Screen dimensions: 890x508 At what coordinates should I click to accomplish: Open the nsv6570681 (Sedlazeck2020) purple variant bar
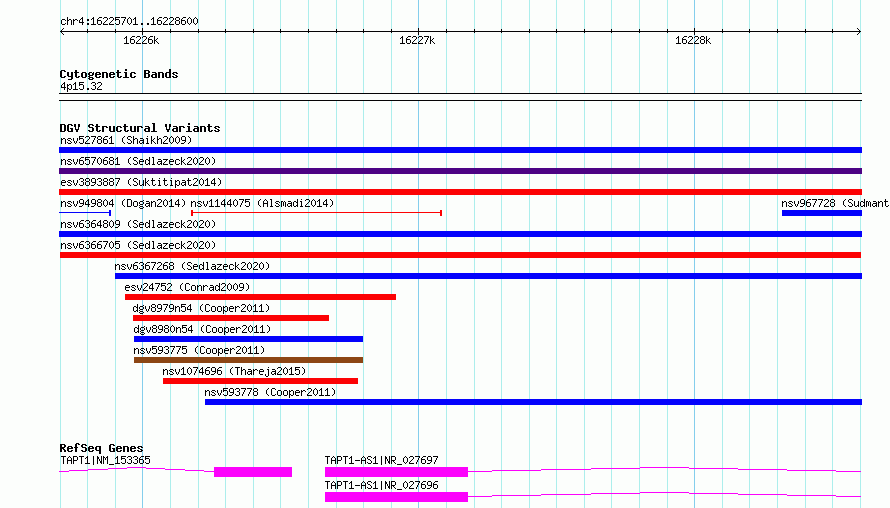coord(460,171)
